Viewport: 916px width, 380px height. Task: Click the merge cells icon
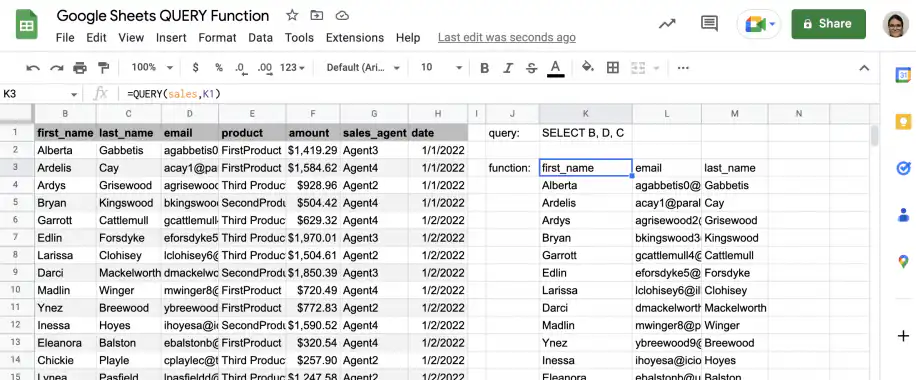pos(638,68)
